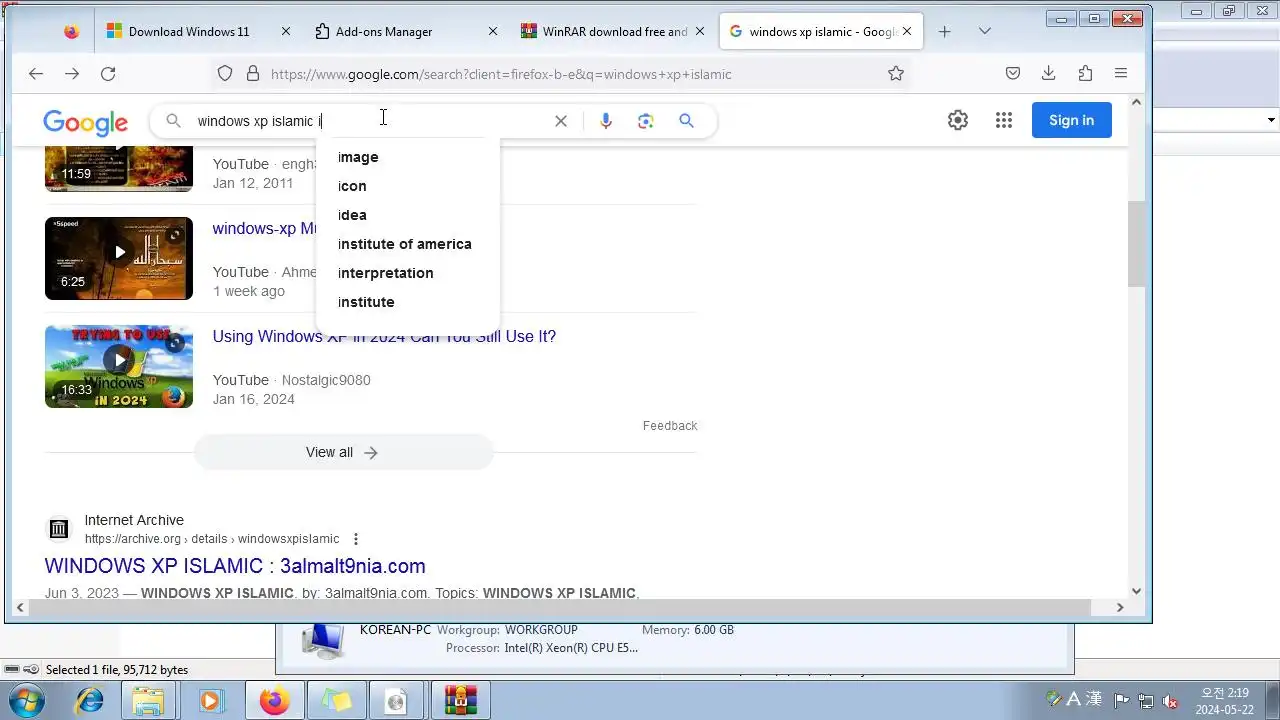Clear the Google search box
Image resolution: width=1280 pixels, height=720 pixels.
point(561,121)
